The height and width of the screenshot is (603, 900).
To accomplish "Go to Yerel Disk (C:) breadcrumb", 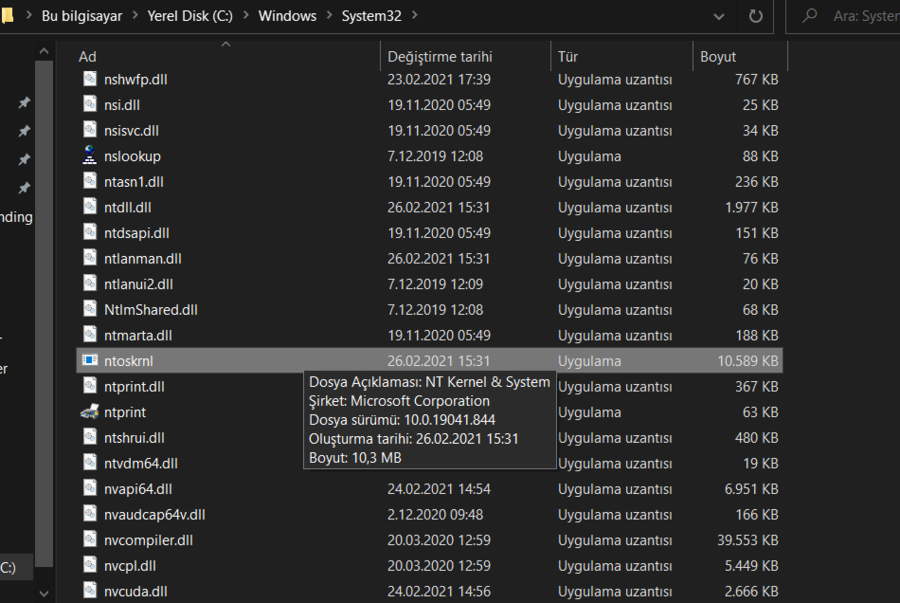I will (x=190, y=16).
